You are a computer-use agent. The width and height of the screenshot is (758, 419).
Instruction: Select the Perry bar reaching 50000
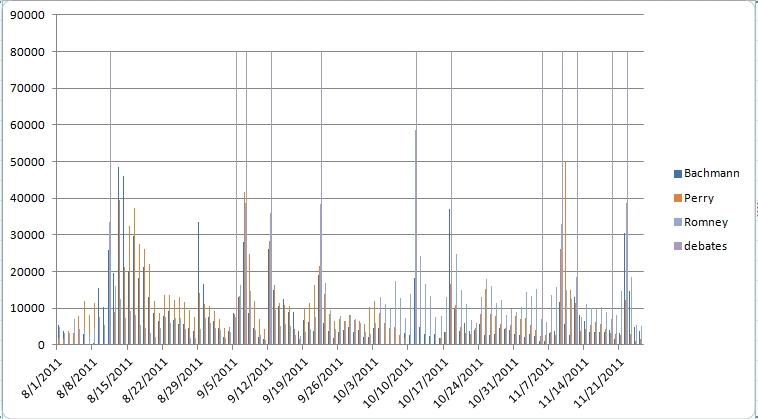tap(565, 253)
